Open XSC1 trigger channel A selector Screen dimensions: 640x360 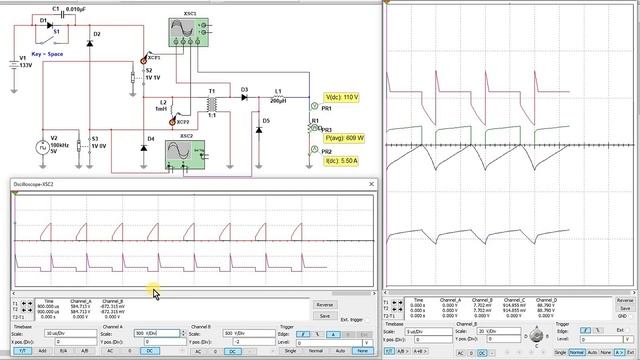pos(620,352)
